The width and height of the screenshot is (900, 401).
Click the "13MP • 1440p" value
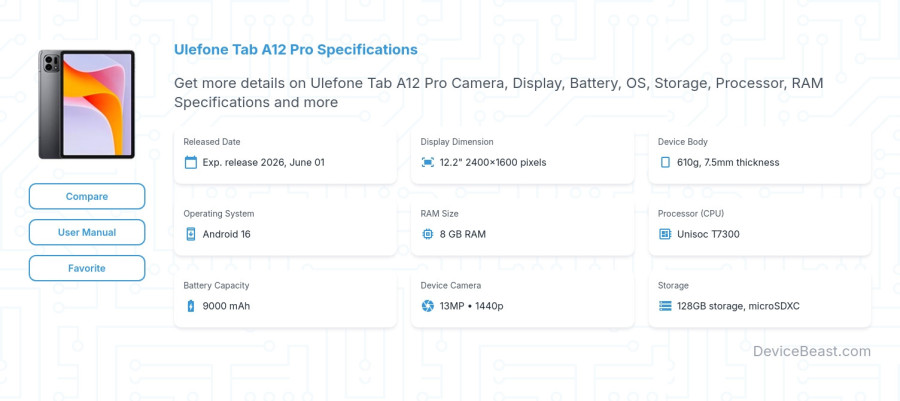[471, 306]
